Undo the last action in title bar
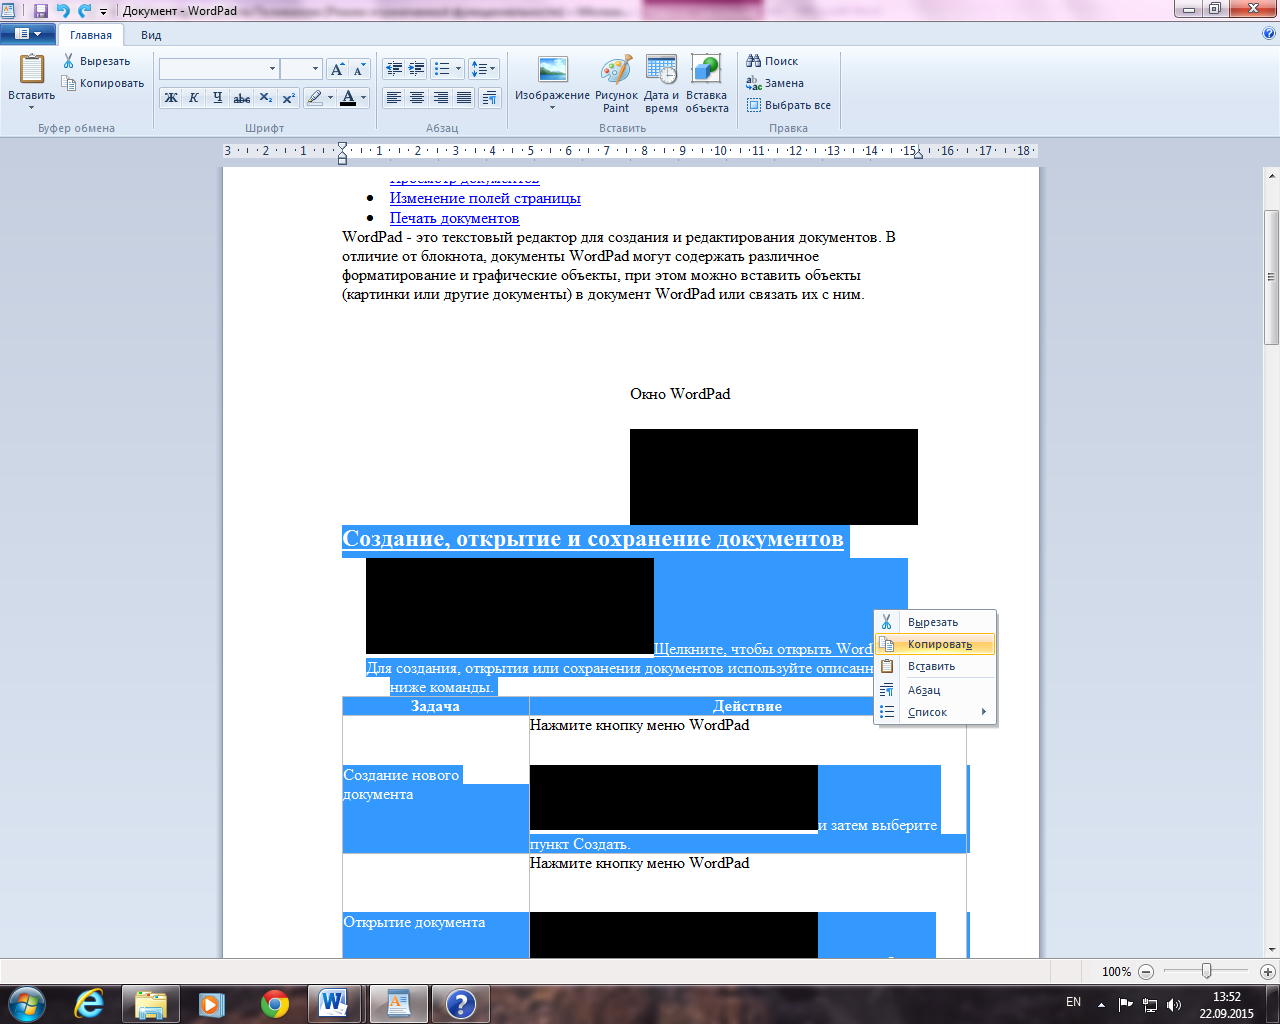This screenshot has height=1024, width=1280. pyautogui.click(x=63, y=11)
